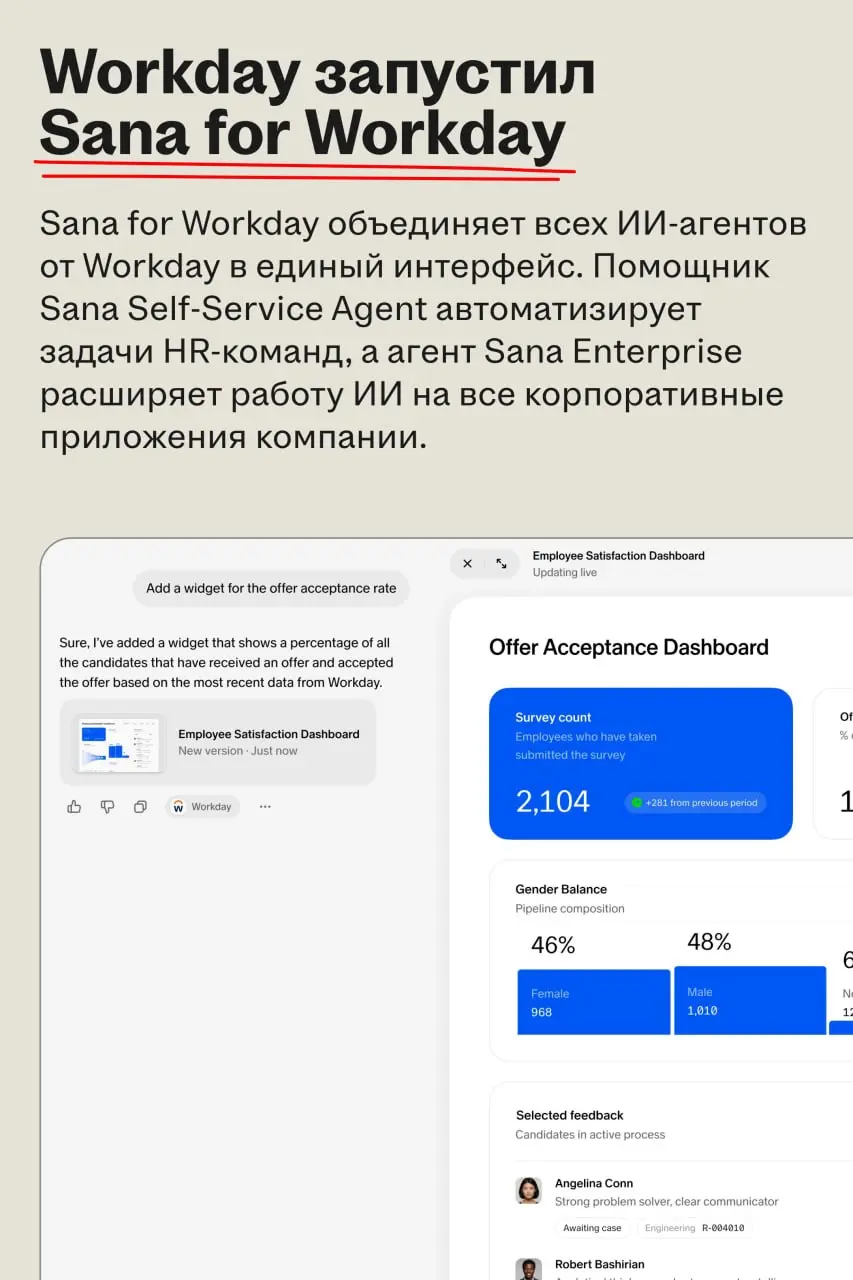This screenshot has width=853, height=1280.
Task: Select the 'Workday' source chip under the response
Action: tap(202, 806)
